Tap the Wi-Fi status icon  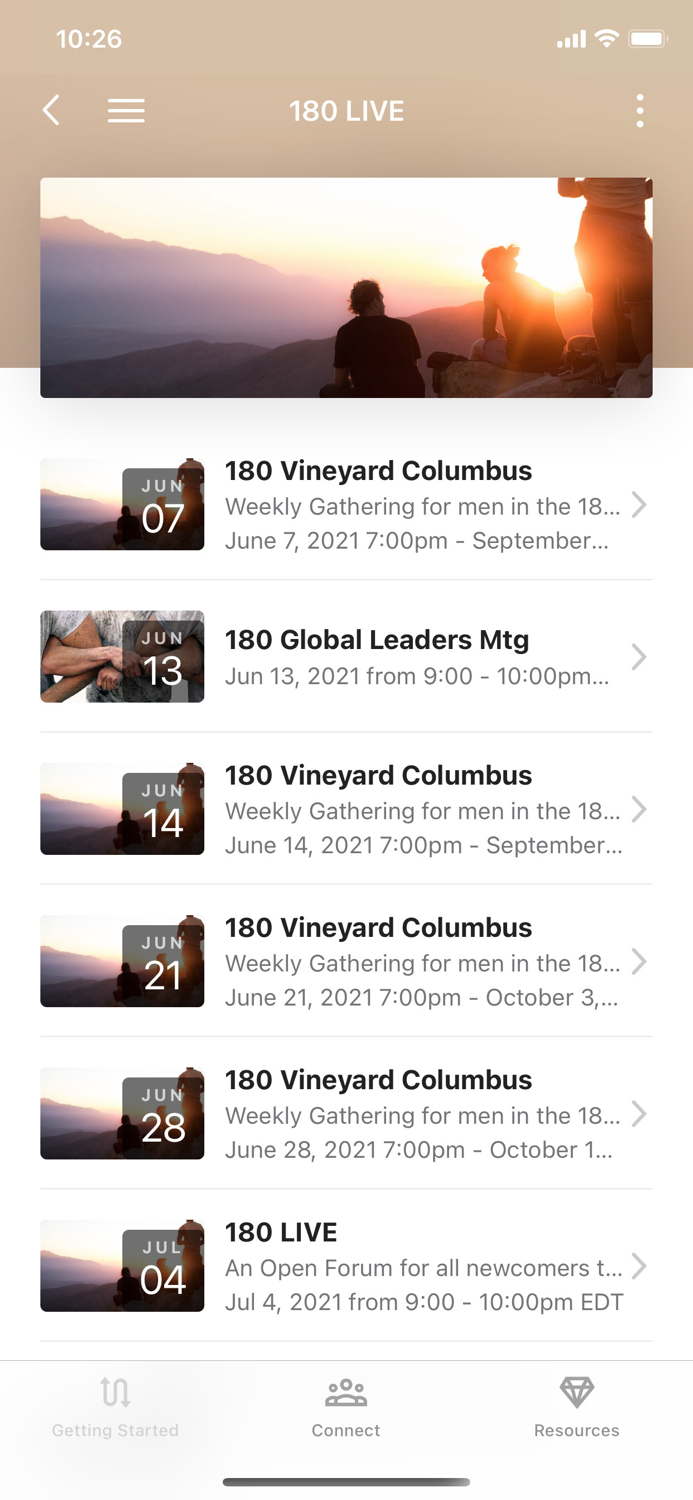click(x=606, y=39)
